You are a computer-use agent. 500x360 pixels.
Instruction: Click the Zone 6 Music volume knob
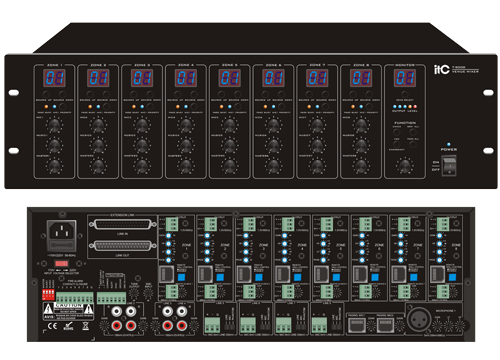click(x=273, y=145)
